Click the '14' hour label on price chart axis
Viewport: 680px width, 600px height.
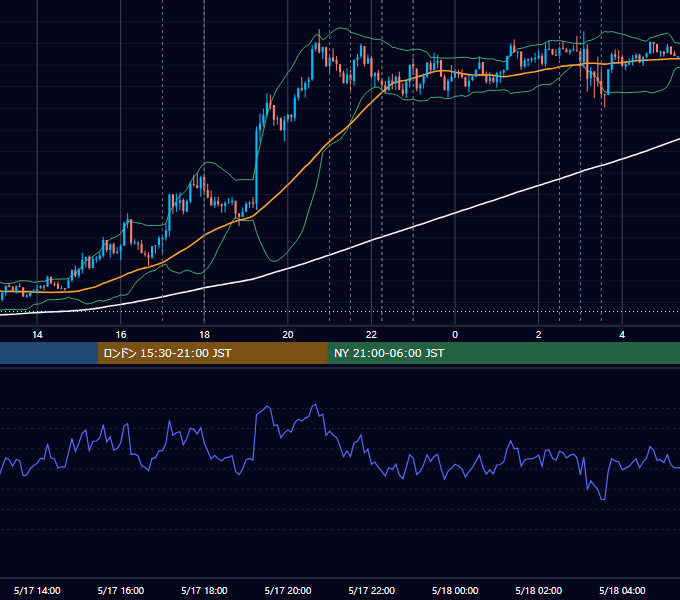point(37,335)
